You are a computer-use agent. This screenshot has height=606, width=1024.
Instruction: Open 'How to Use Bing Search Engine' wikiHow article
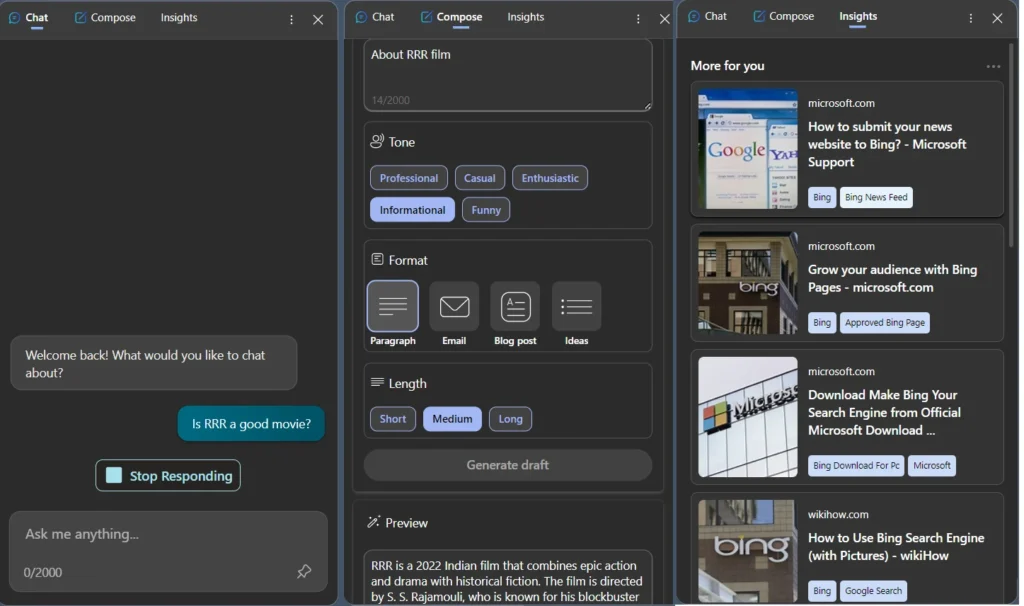(895, 547)
